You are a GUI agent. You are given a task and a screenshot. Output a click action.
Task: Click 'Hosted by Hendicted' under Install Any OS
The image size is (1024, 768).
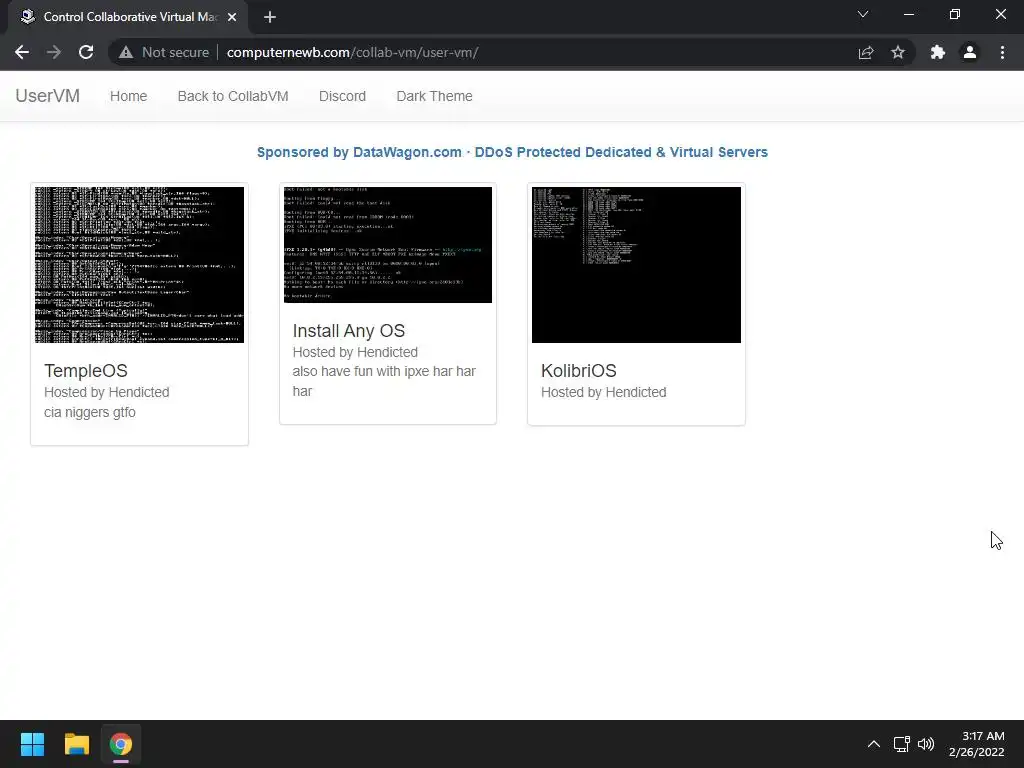click(355, 352)
